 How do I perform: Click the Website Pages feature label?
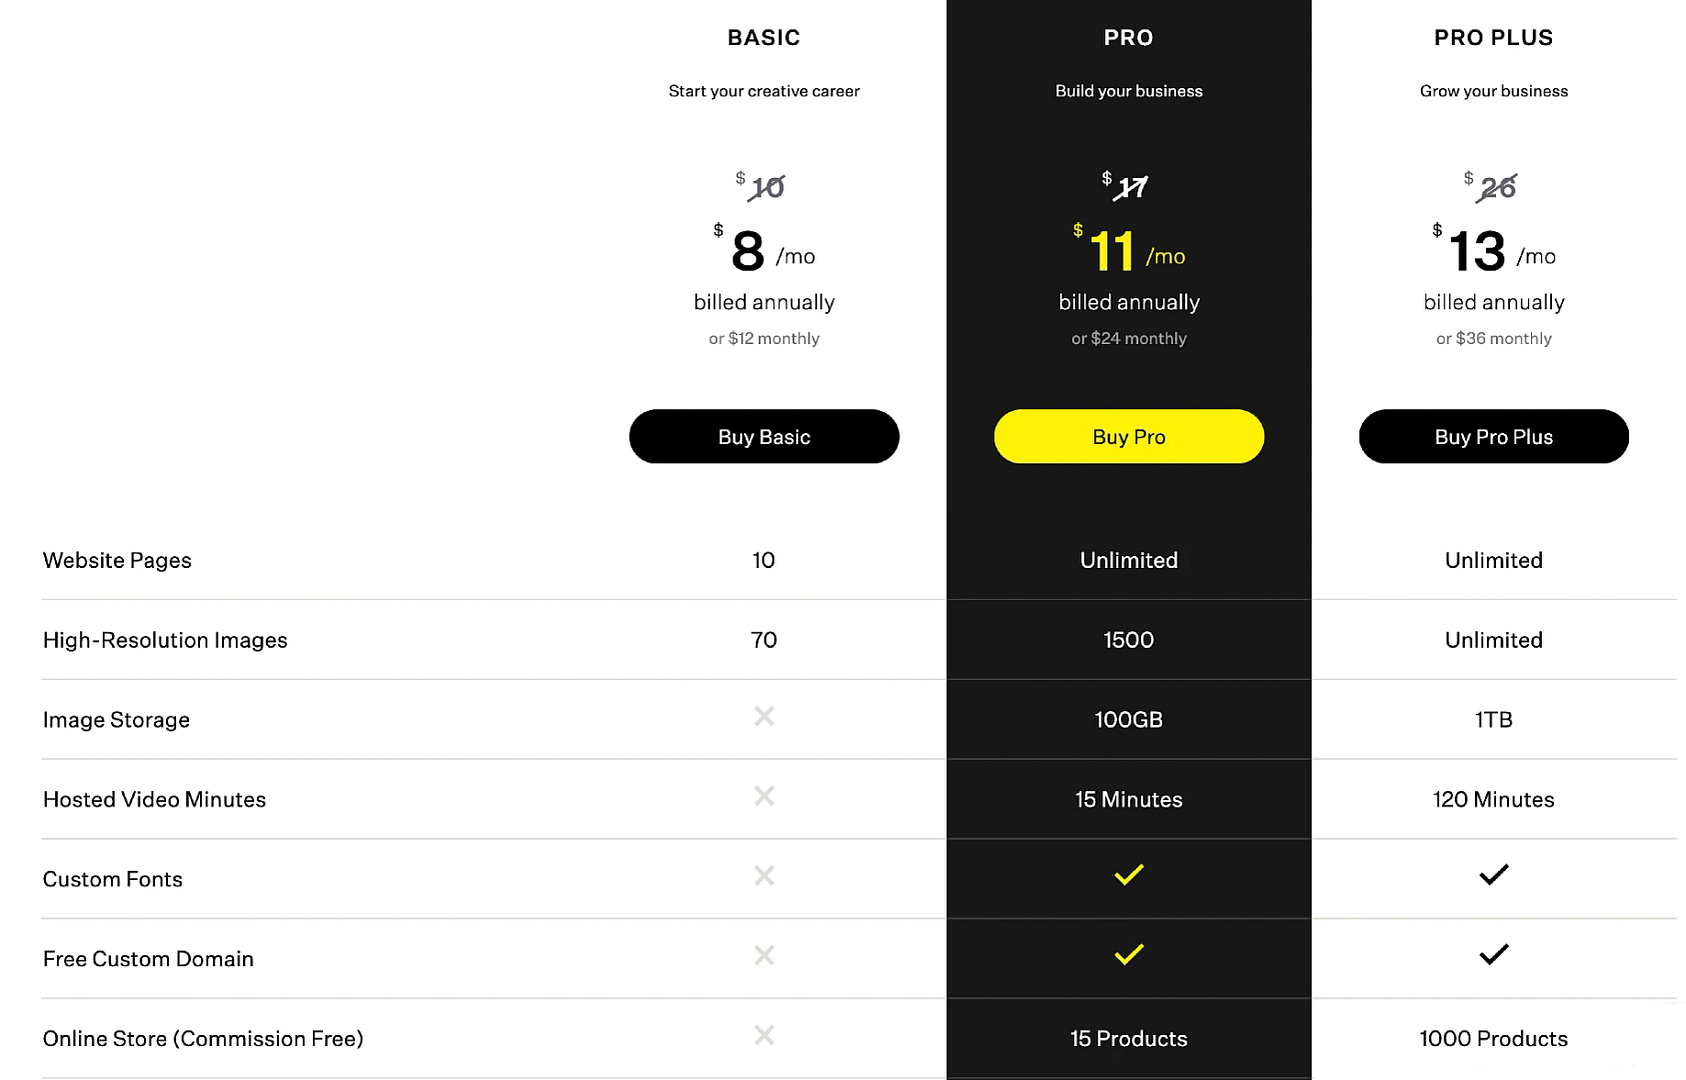click(117, 560)
